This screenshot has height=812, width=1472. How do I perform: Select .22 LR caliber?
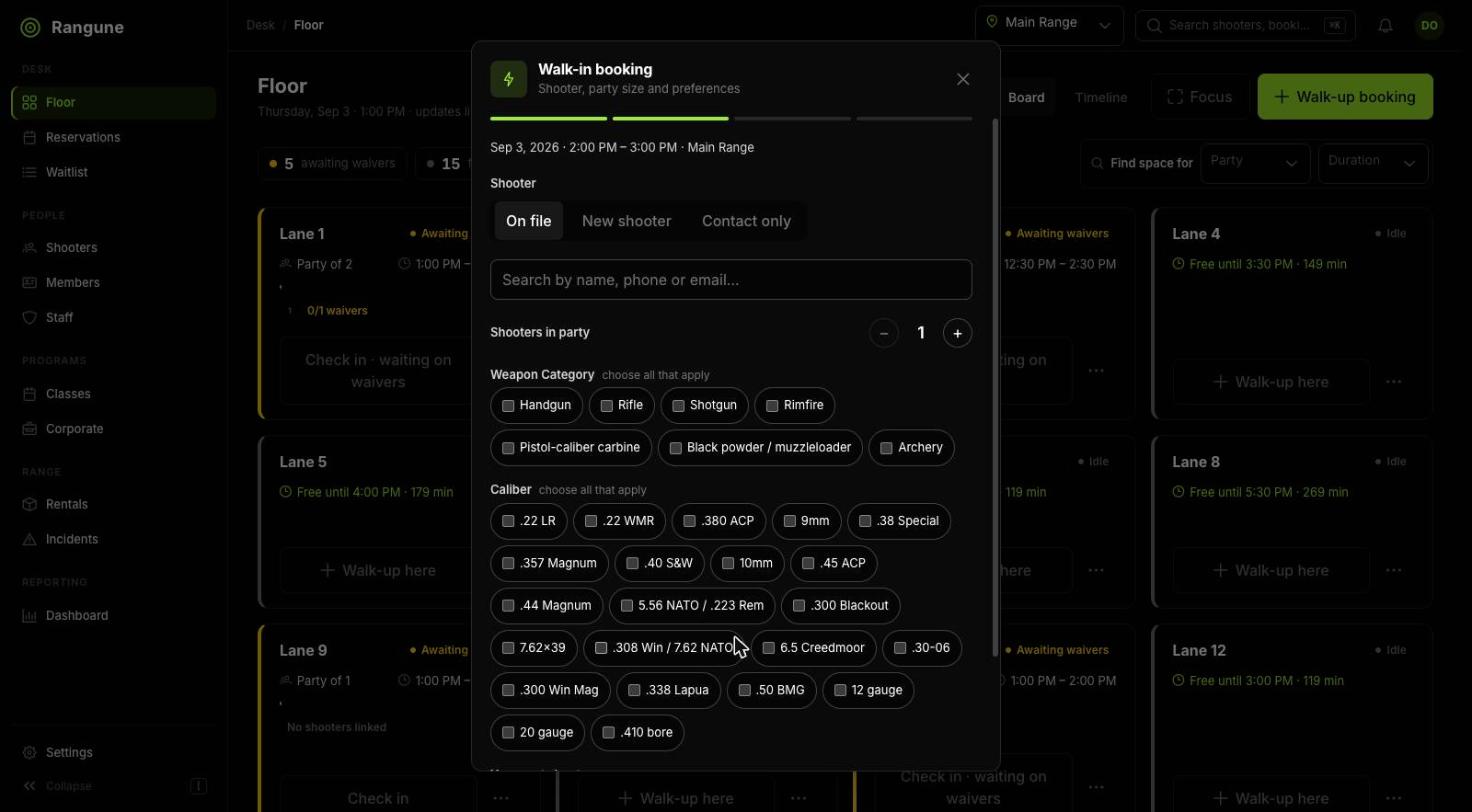[529, 521]
